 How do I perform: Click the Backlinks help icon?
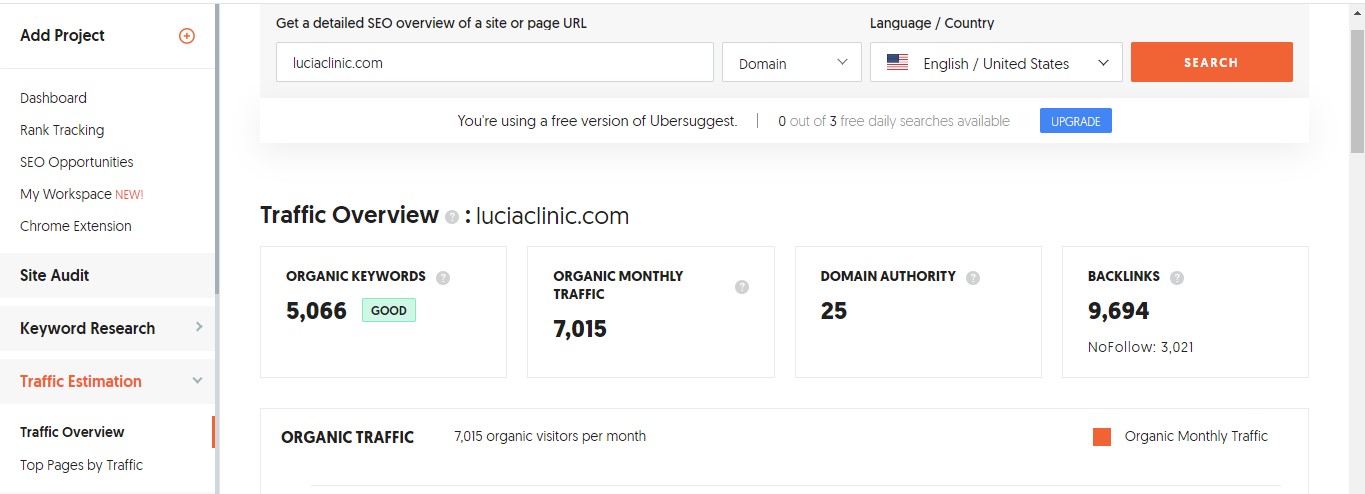(x=1177, y=277)
